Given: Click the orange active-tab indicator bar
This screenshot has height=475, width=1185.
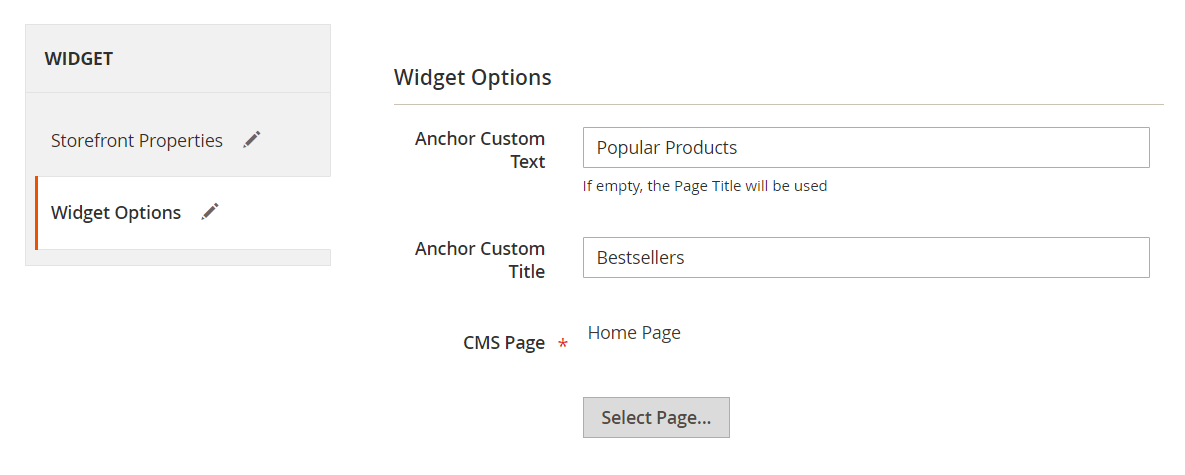Looking at the screenshot, I should coord(36,213).
